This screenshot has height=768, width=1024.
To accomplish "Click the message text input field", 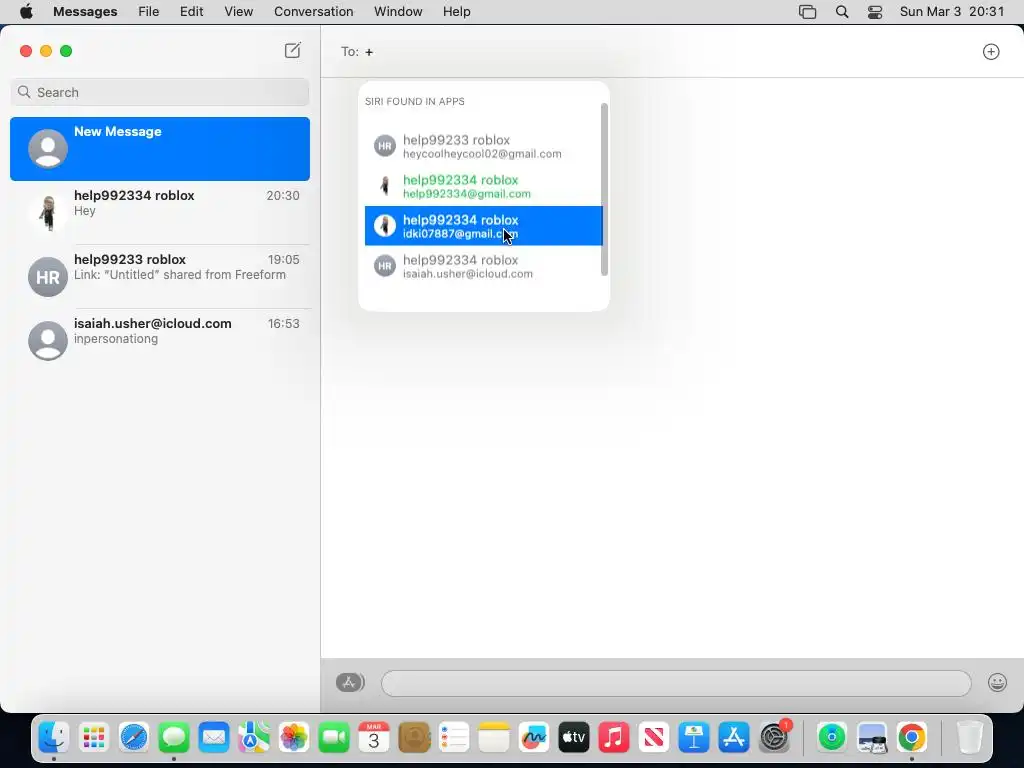I will tap(676, 683).
